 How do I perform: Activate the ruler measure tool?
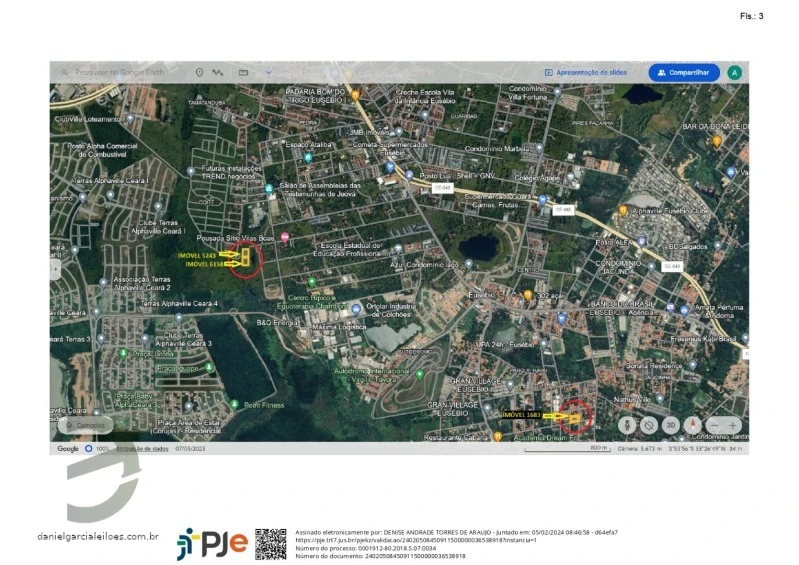coord(244,72)
